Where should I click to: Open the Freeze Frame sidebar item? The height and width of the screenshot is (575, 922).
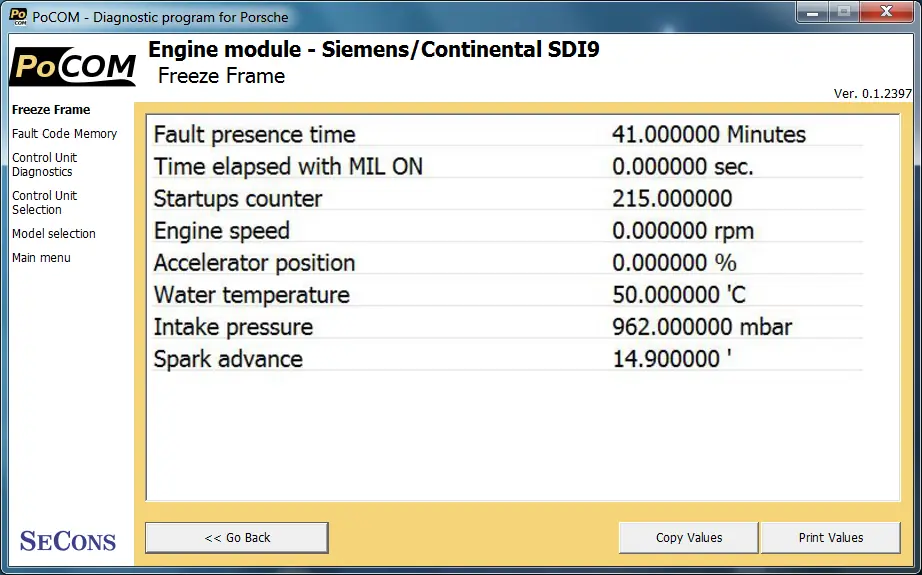coord(51,109)
